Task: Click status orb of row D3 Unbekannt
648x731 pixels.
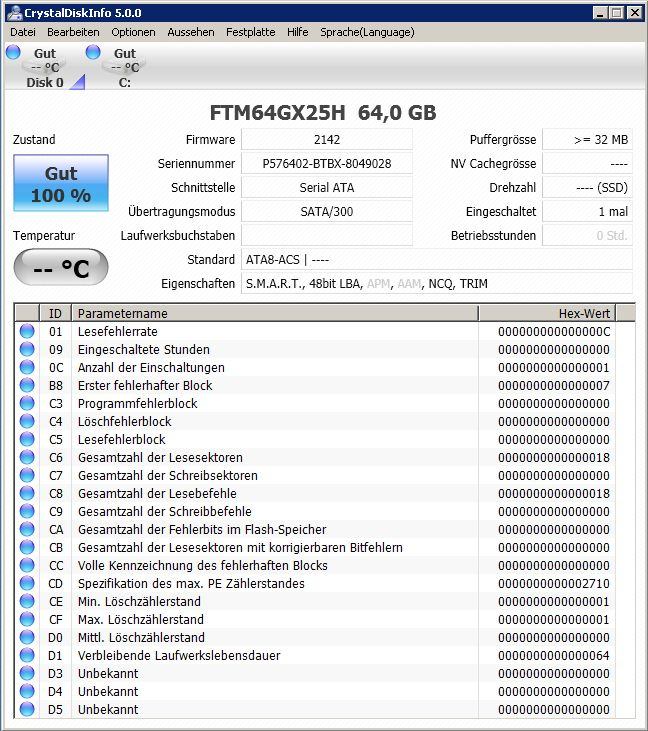Action: pyautogui.click(x=27, y=673)
